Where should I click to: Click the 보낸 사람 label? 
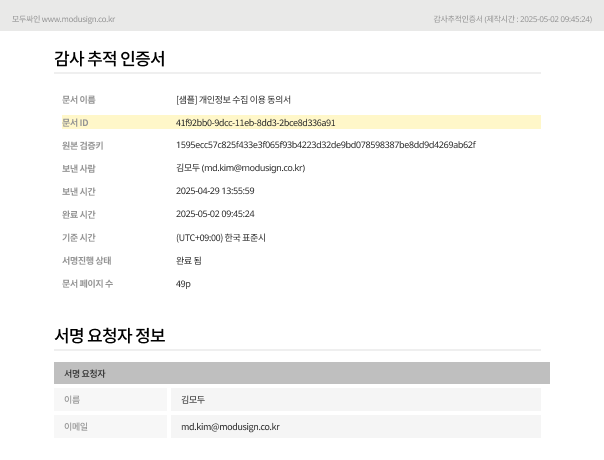tap(79, 169)
